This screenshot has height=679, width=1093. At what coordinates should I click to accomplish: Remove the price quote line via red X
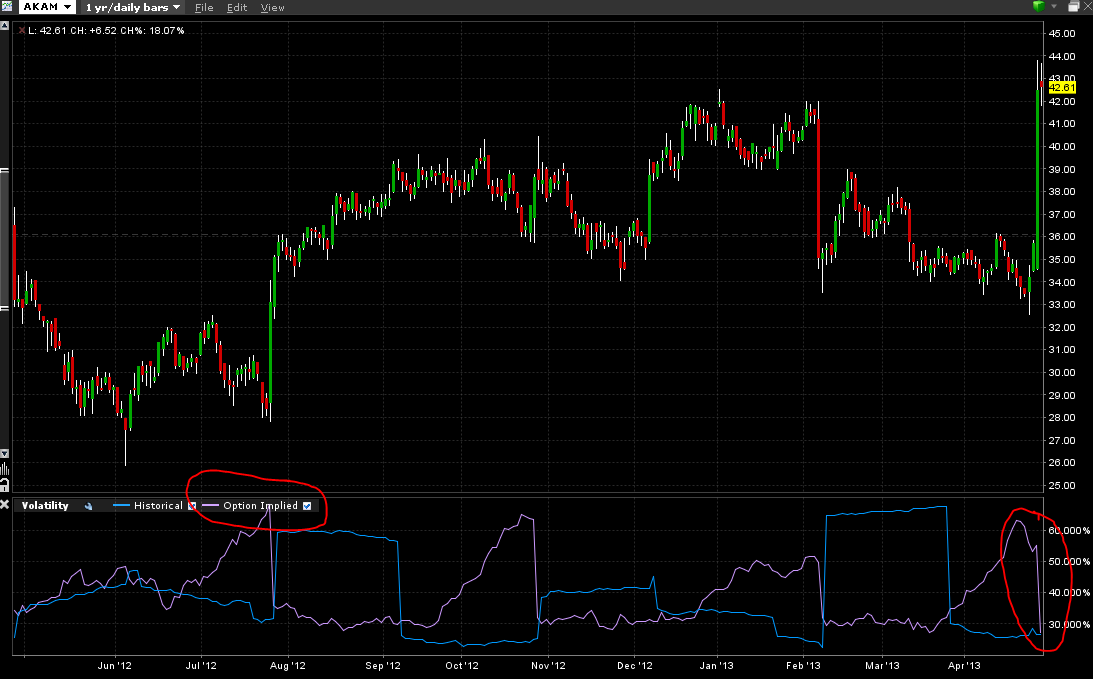(x=22, y=31)
